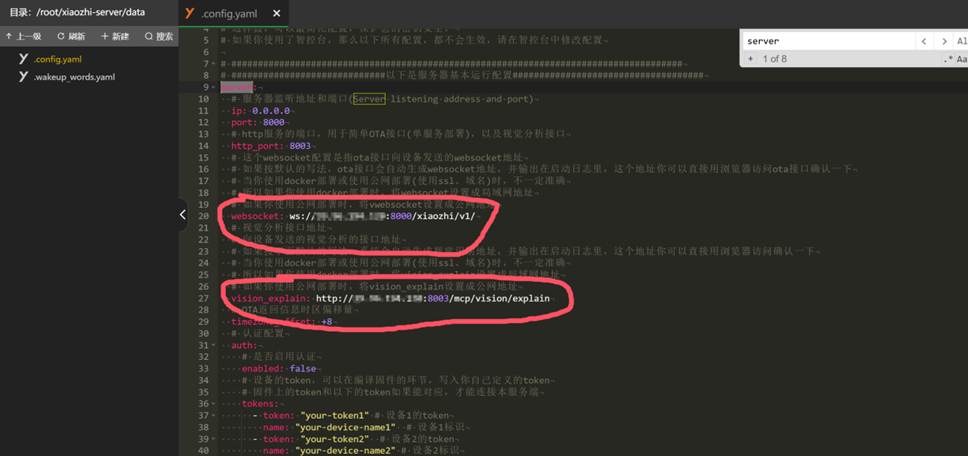The image size is (968, 456).
Task: Jump to the next search match
Action: click(x=943, y=41)
